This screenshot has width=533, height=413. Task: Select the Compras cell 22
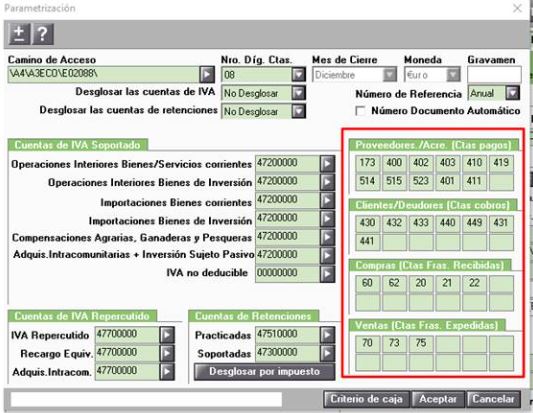tap(475, 284)
